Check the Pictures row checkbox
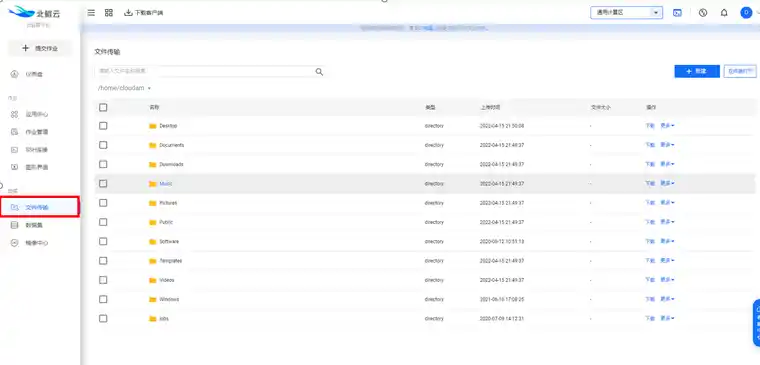 [103, 203]
